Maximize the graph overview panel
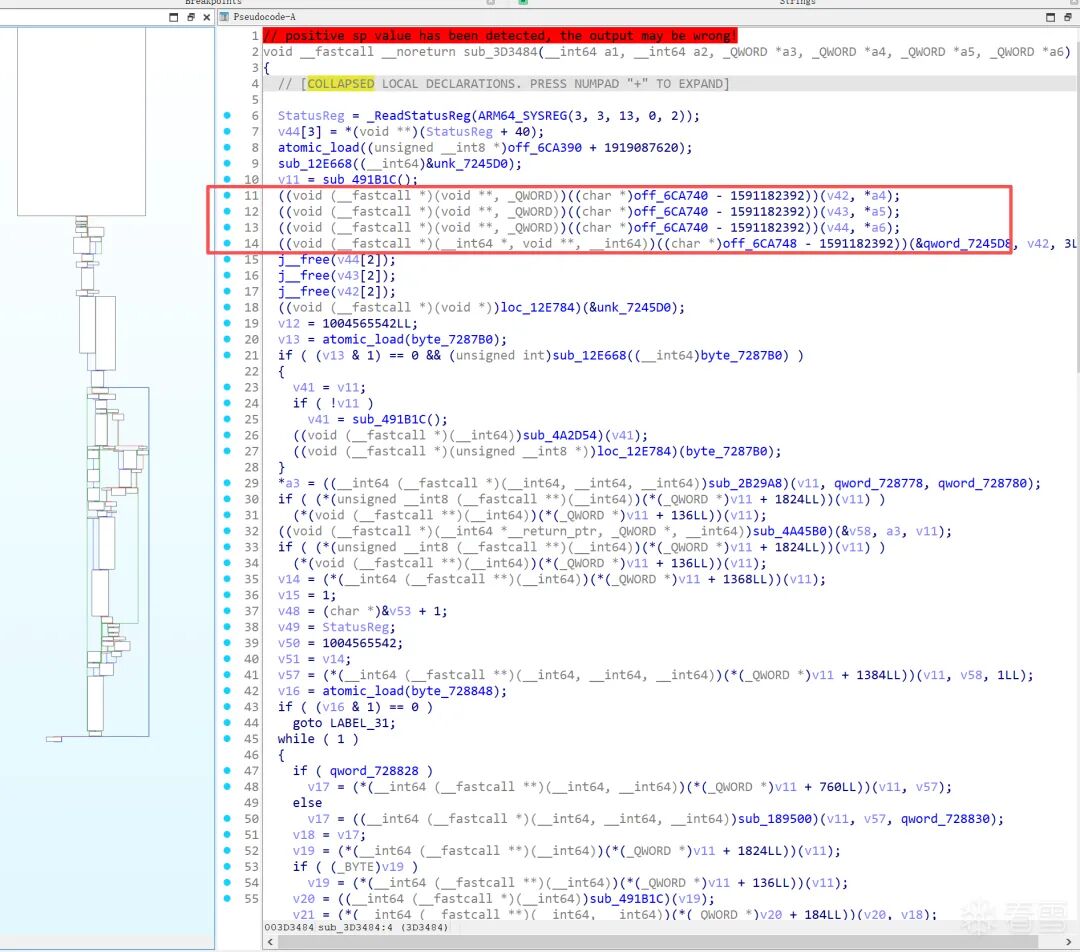Image resolution: width=1080 pixels, height=952 pixels. point(173,17)
